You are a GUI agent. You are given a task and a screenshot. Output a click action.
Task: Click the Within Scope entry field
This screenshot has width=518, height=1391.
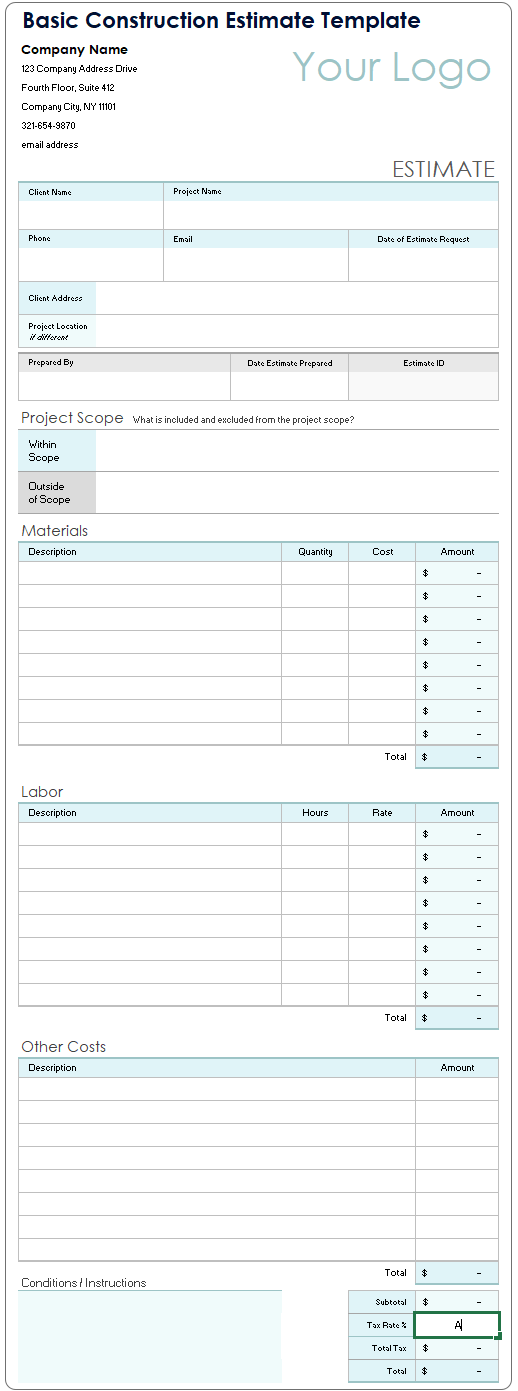point(297,451)
